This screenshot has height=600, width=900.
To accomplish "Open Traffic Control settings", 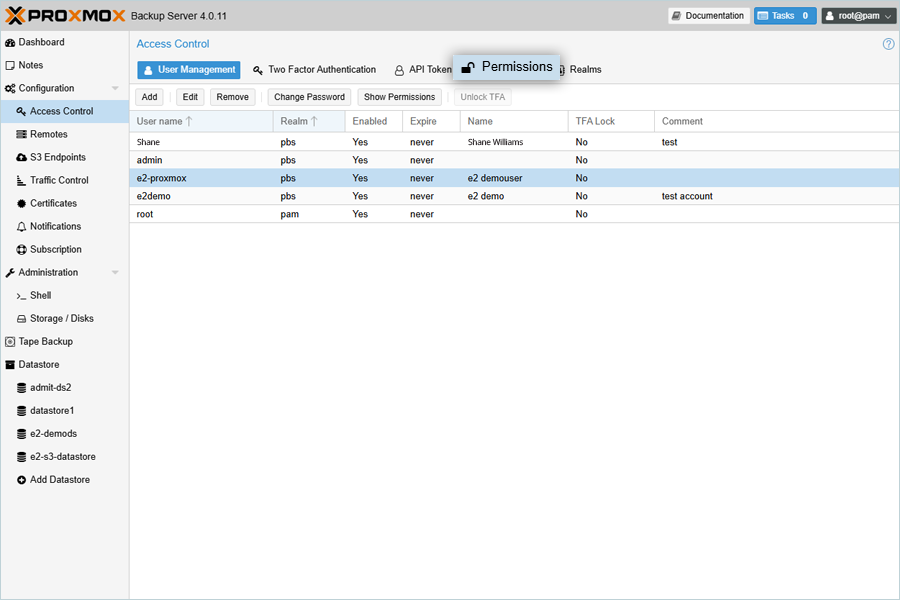I will [59, 180].
